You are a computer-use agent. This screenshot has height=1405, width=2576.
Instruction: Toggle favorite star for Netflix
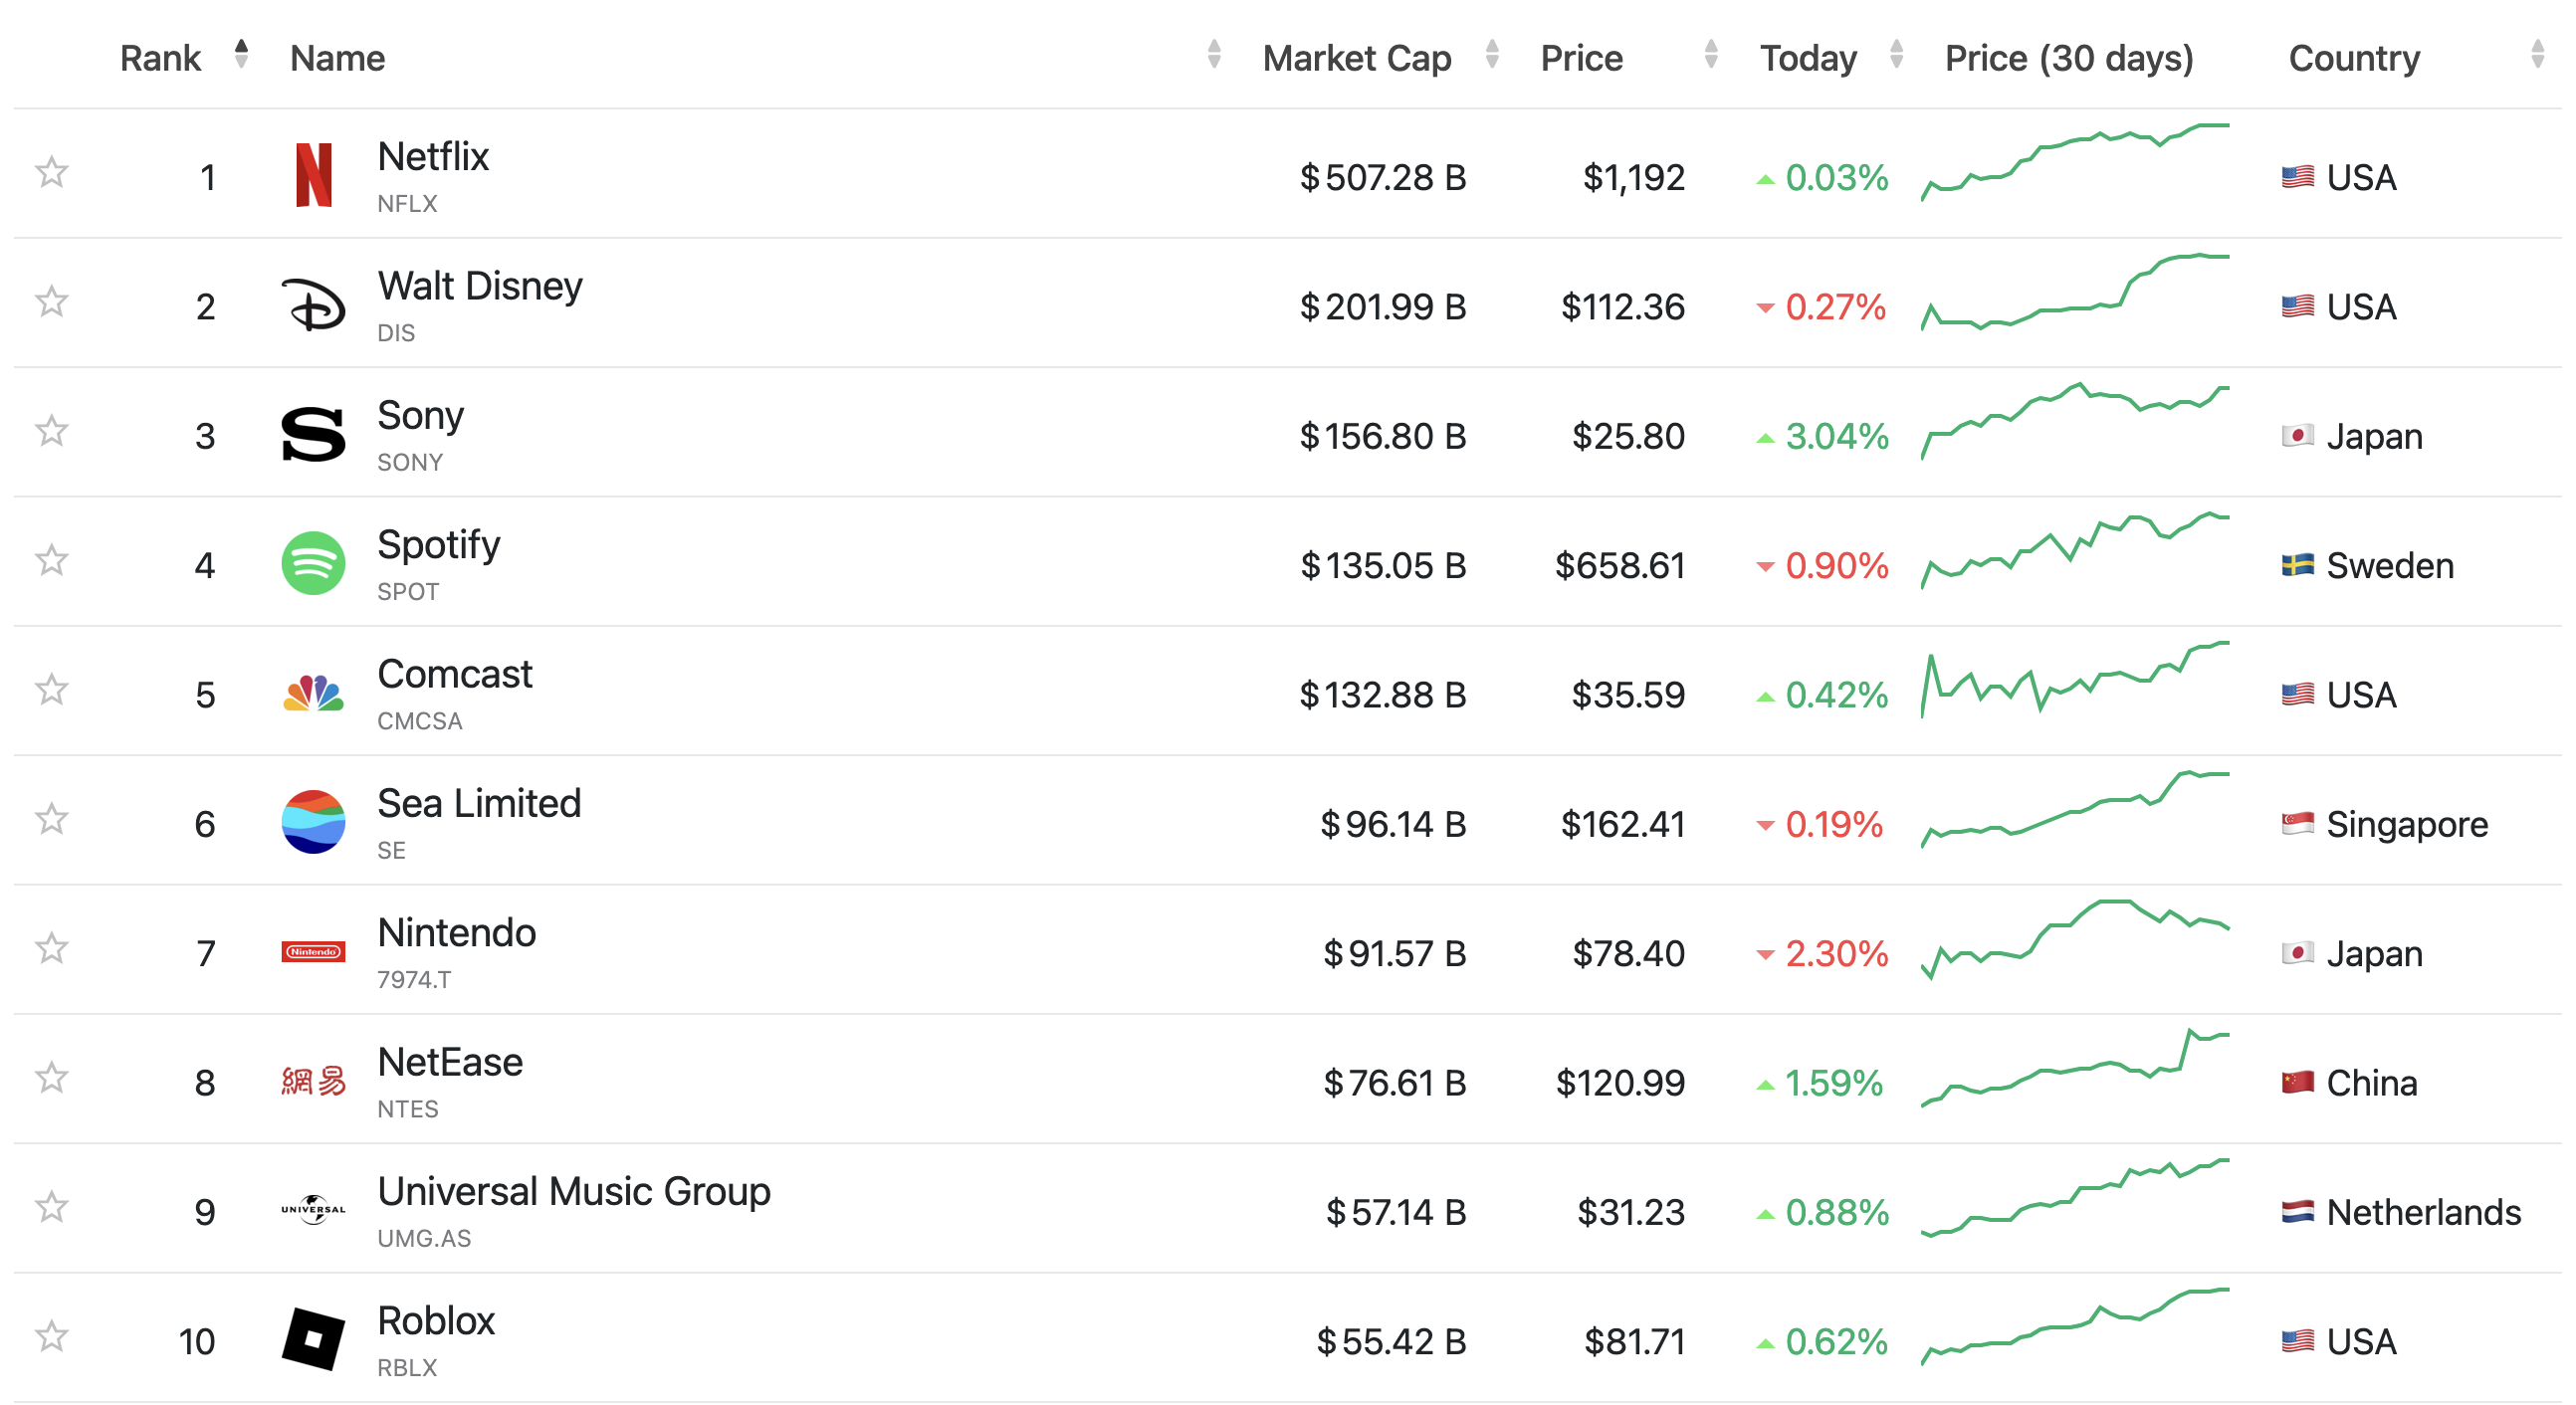pos(51,173)
